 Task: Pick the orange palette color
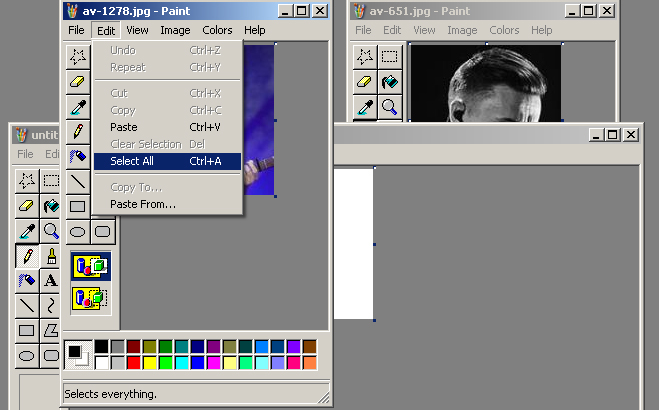click(x=310, y=363)
